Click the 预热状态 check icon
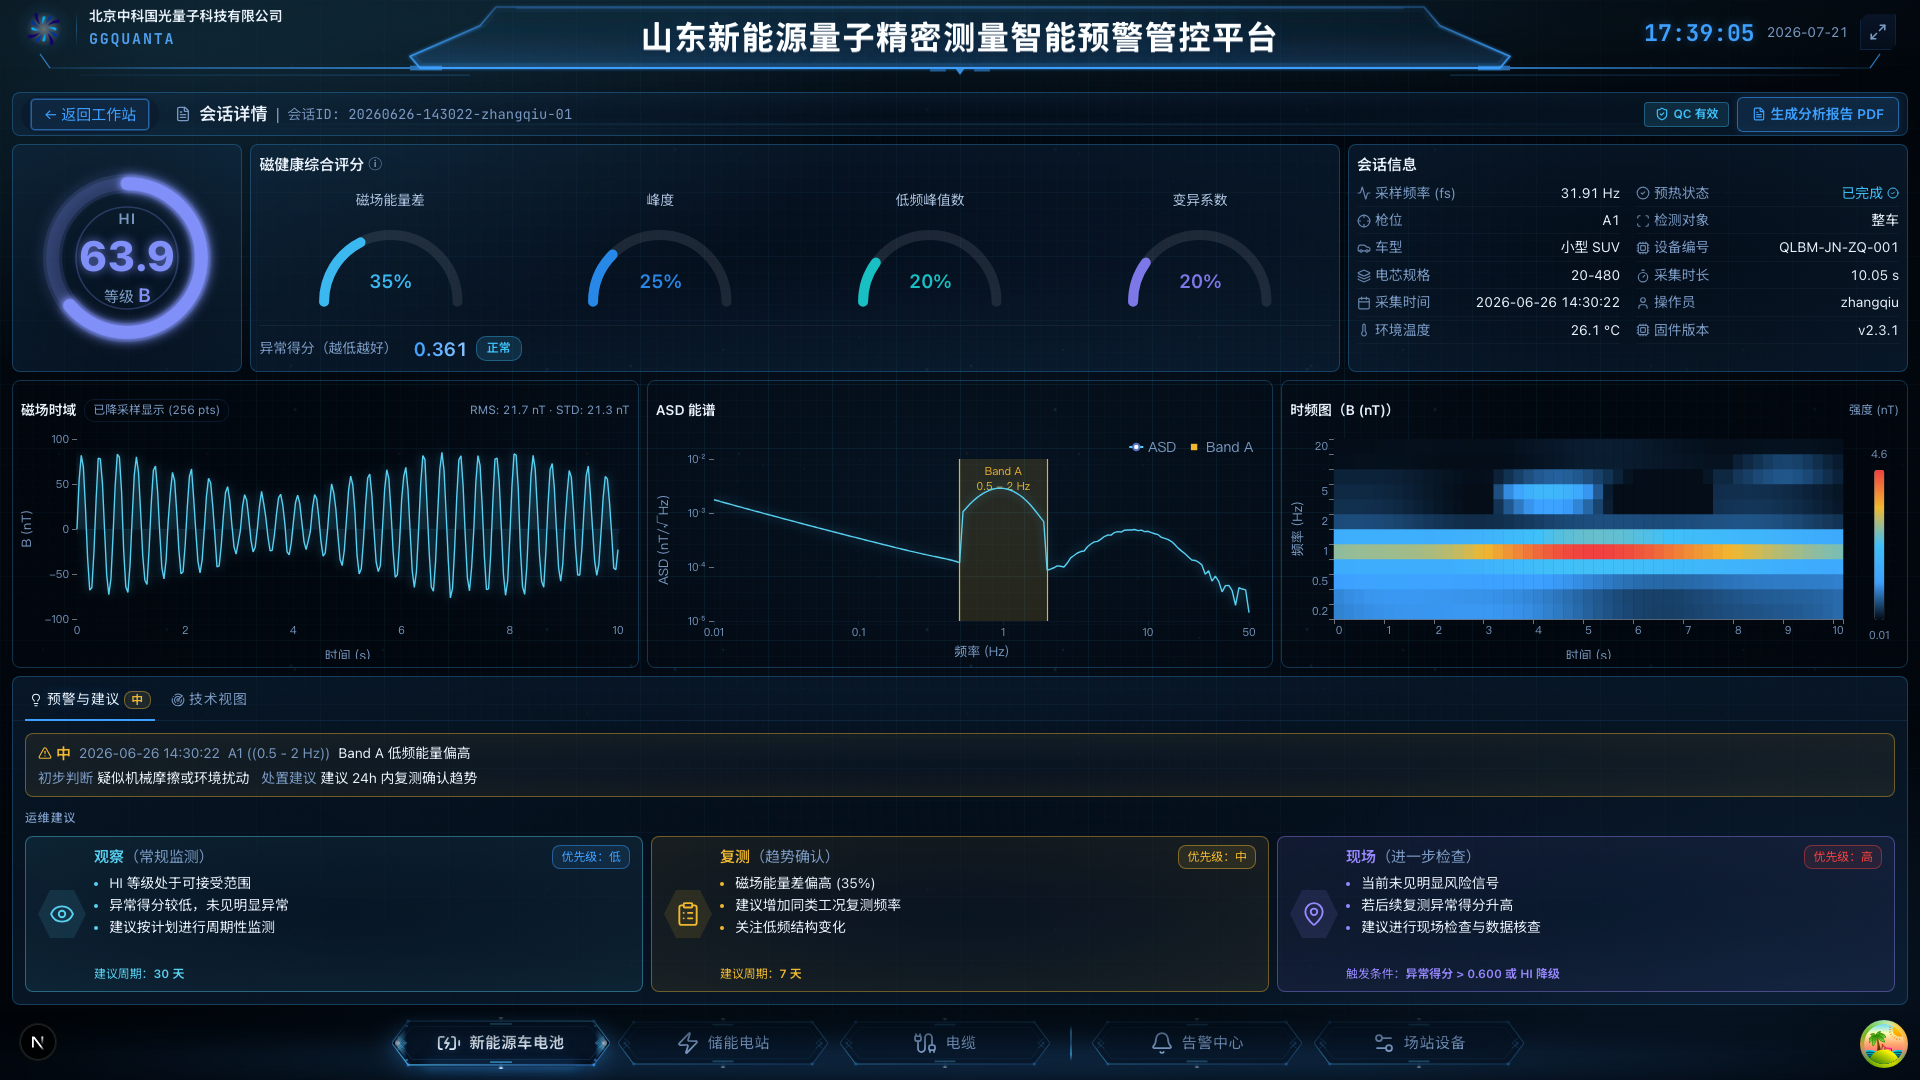 tap(1643, 193)
